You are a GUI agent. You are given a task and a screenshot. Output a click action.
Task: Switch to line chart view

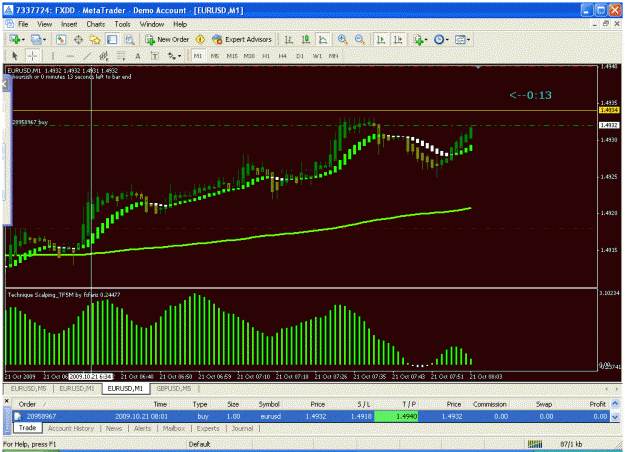click(322, 39)
